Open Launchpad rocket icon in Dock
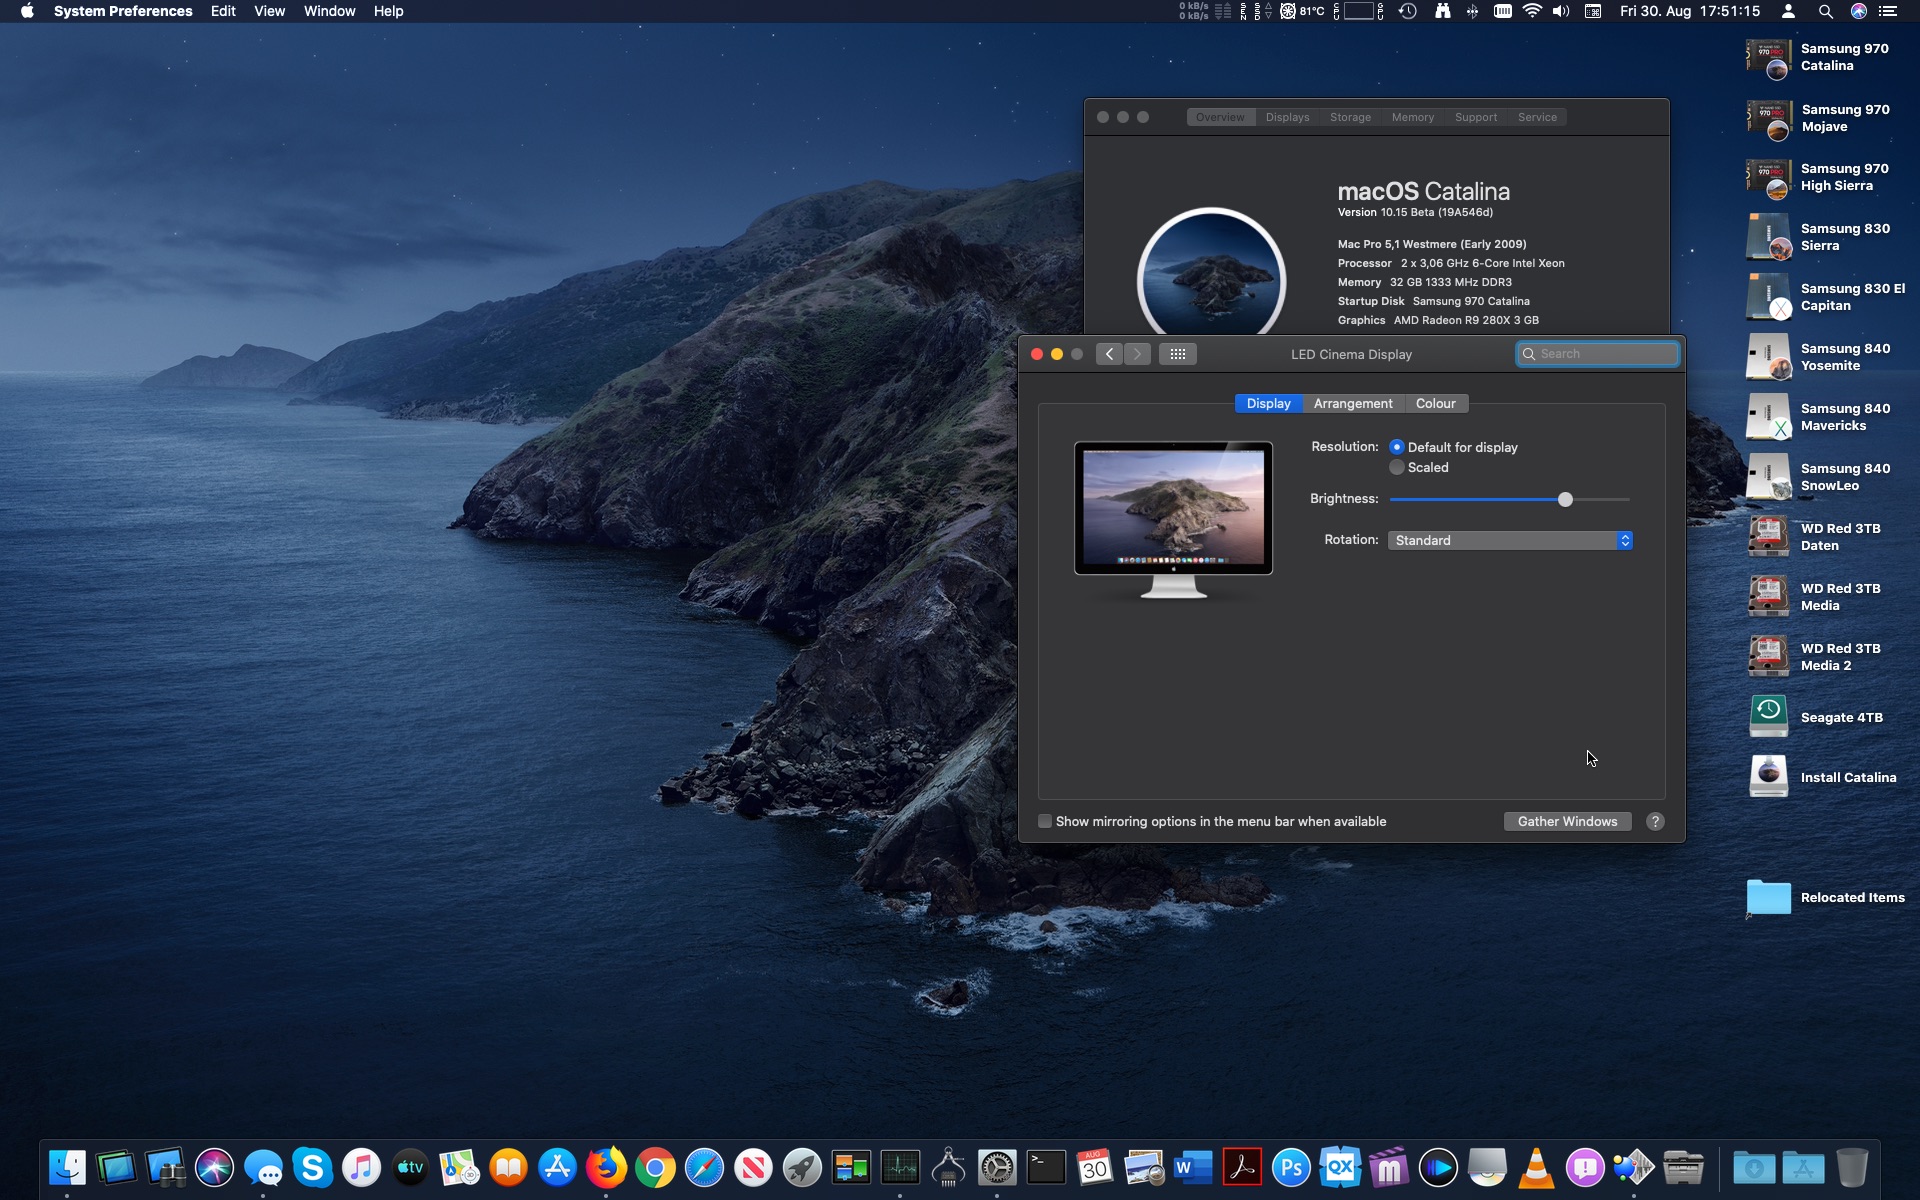 (x=802, y=1167)
